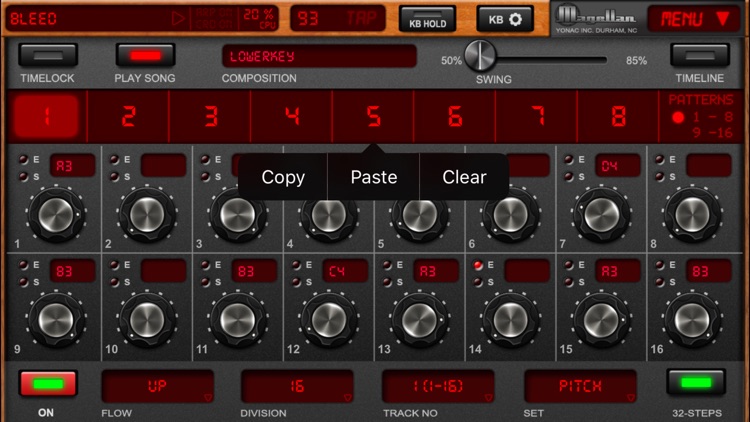Toggle step 16 S LED
The height and width of the screenshot is (422, 750).
[660, 282]
